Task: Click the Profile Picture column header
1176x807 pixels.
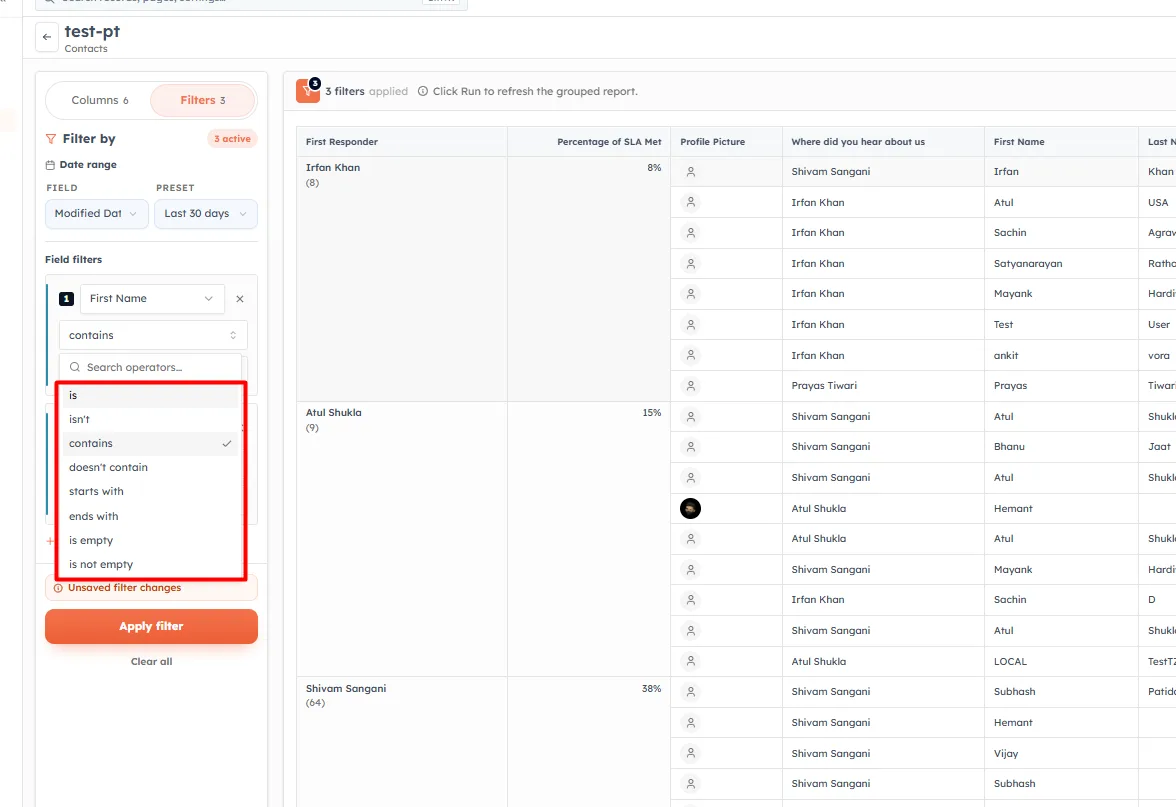Action: 726,142
